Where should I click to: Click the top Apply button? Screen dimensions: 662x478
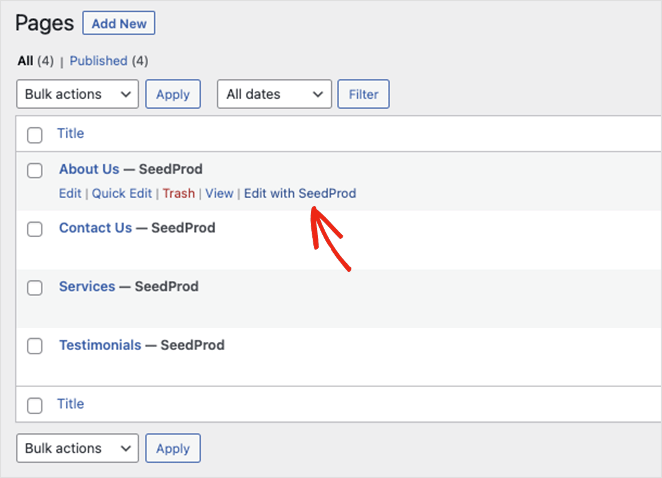pos(173,94)
